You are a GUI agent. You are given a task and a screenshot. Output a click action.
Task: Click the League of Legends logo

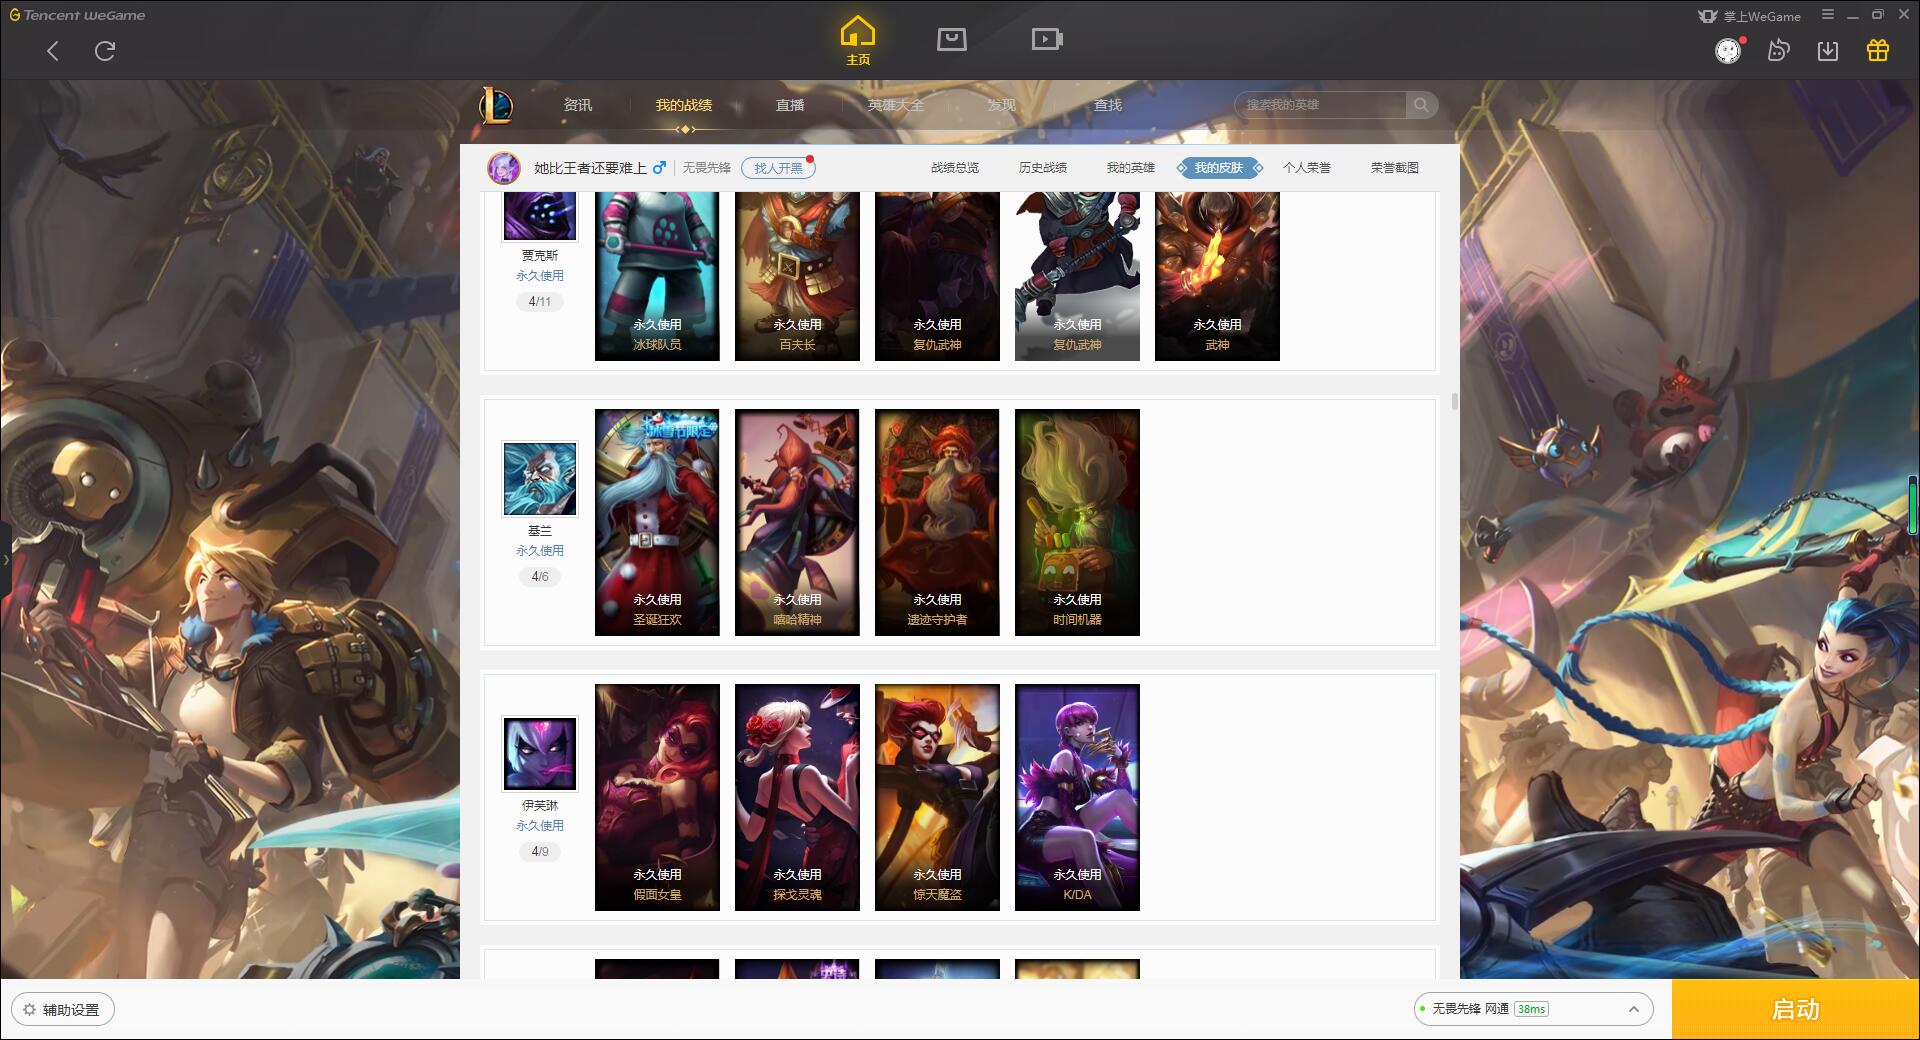[x=496, y=105]
